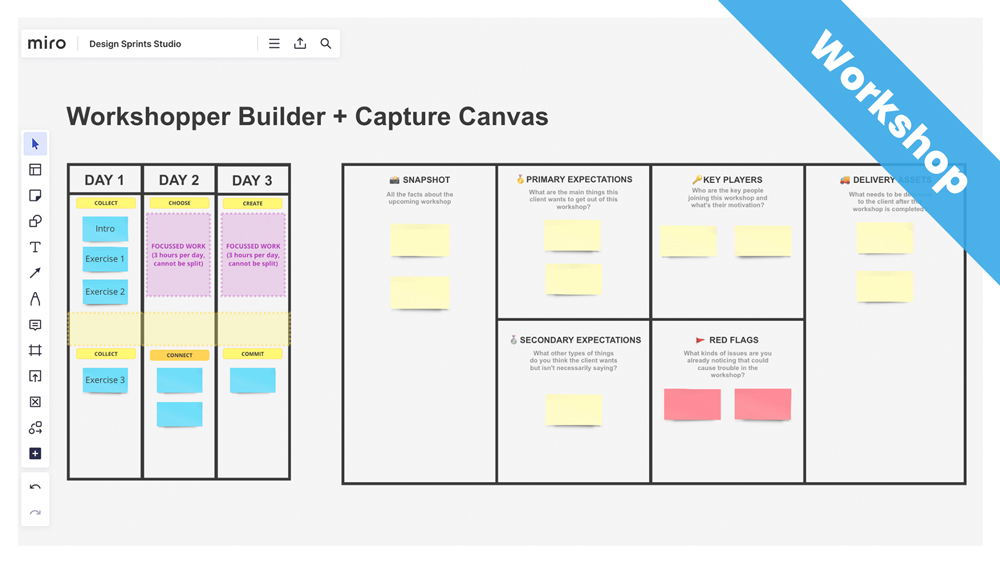Screen dimensions: 1000x563
Task: Open the board search
Action: tap(326, 44)
